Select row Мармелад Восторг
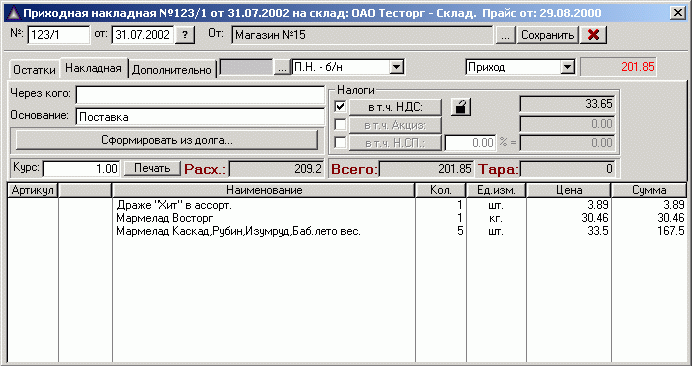692x366 pixels. pyautogui.click(x=347, y=218)
